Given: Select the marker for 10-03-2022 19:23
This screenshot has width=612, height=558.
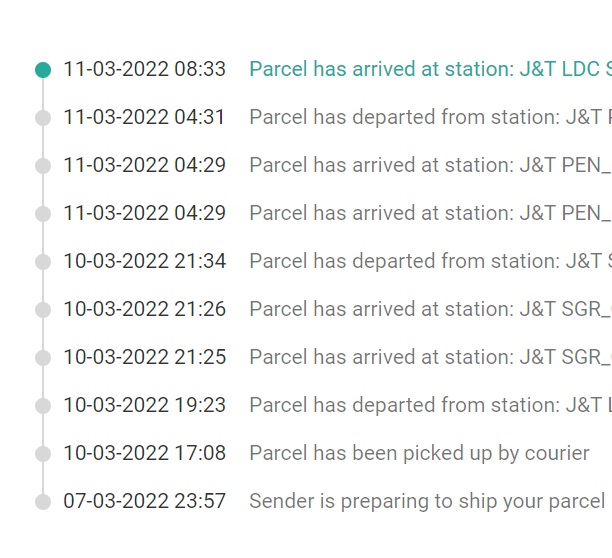Looking at the screenshot, I should pyautogui.click(x=43, y=406).
